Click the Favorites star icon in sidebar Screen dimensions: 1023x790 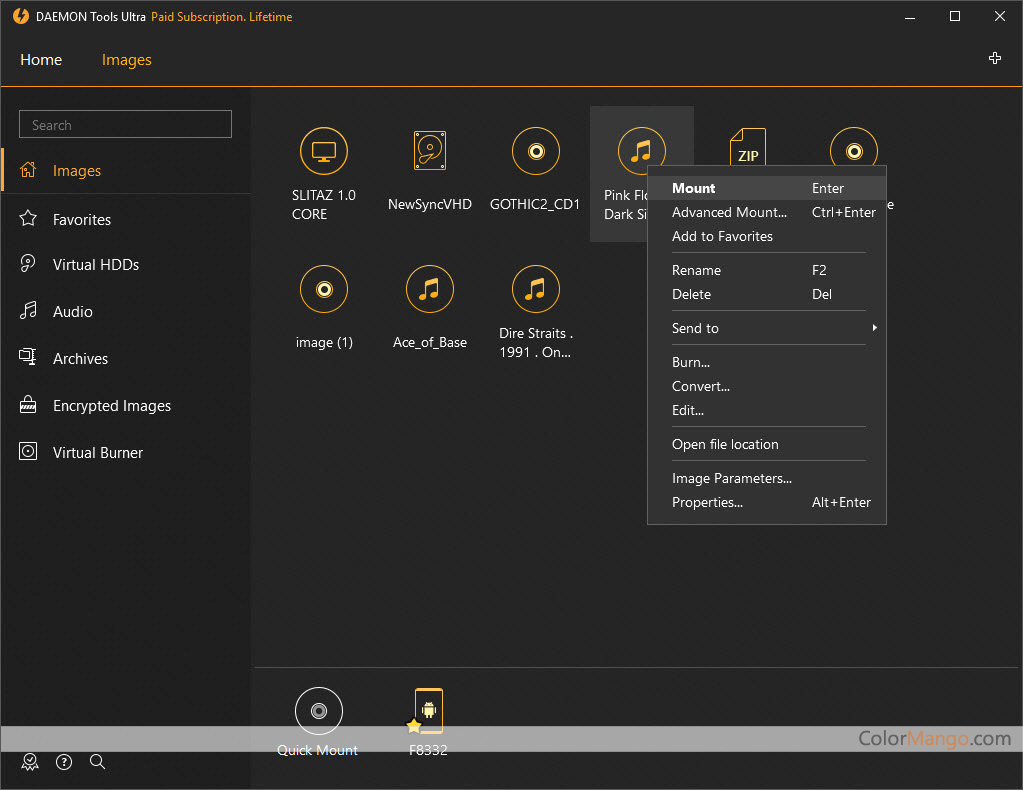point(28,219)
